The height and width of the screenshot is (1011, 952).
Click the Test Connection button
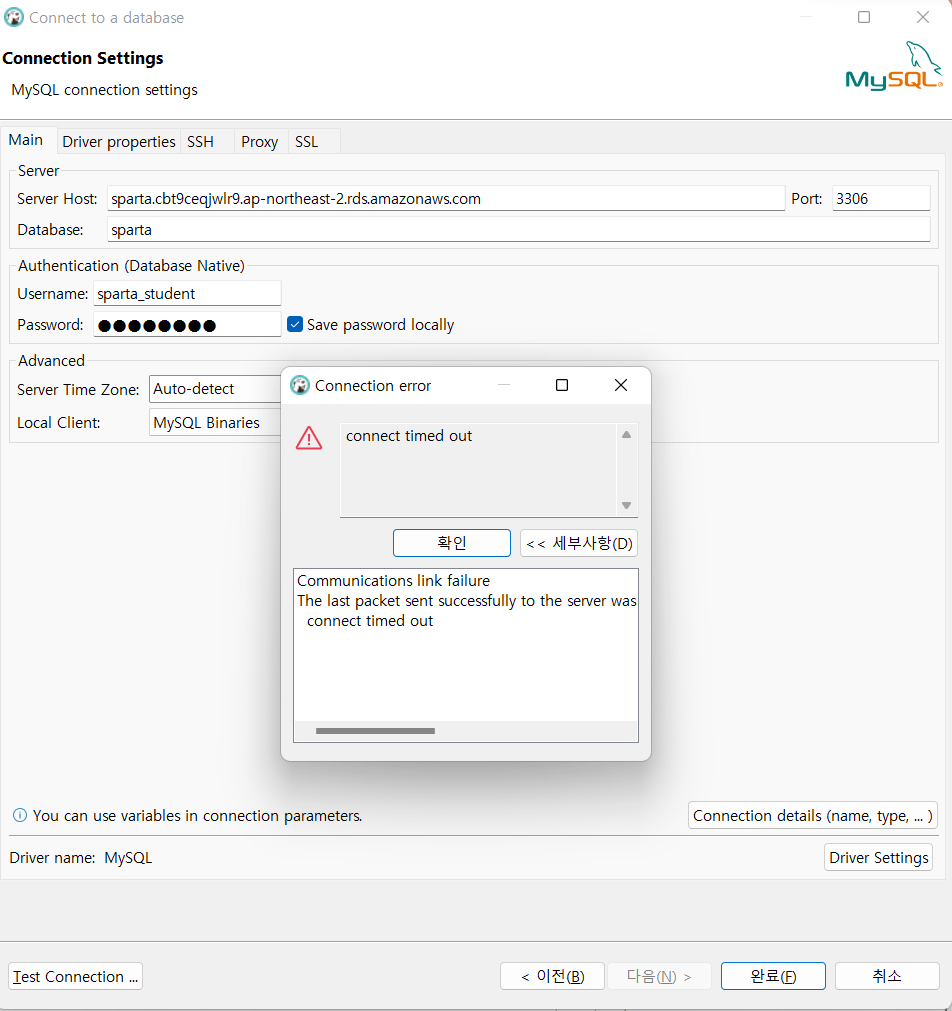pyautogui.click(x=75, y=976)
